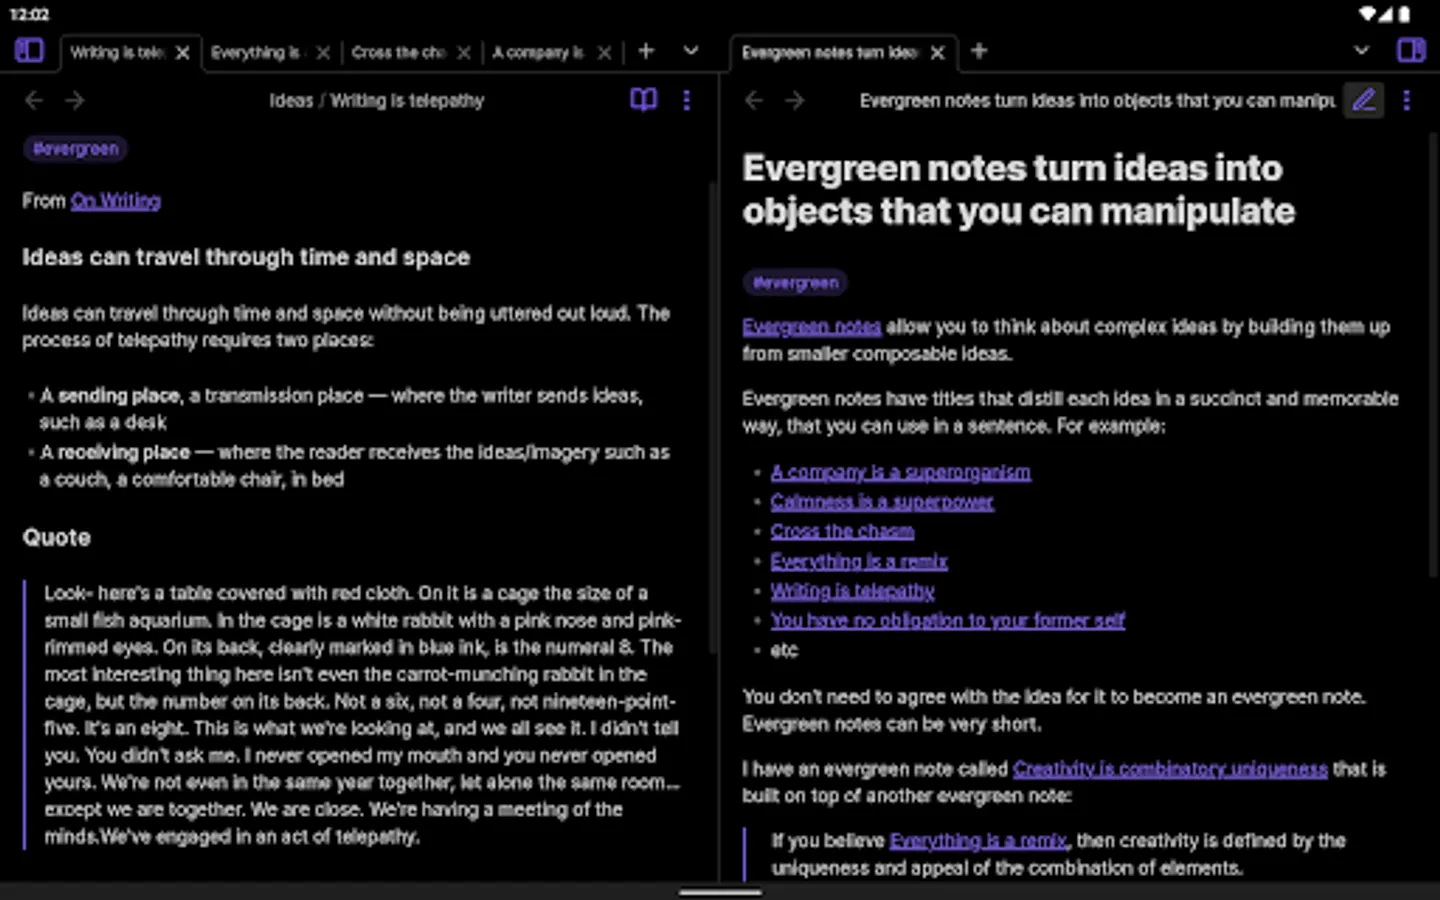The height and width of the screenshot is (900, 1440).
Task: Go back in right pane history
Action: (754, 100)
